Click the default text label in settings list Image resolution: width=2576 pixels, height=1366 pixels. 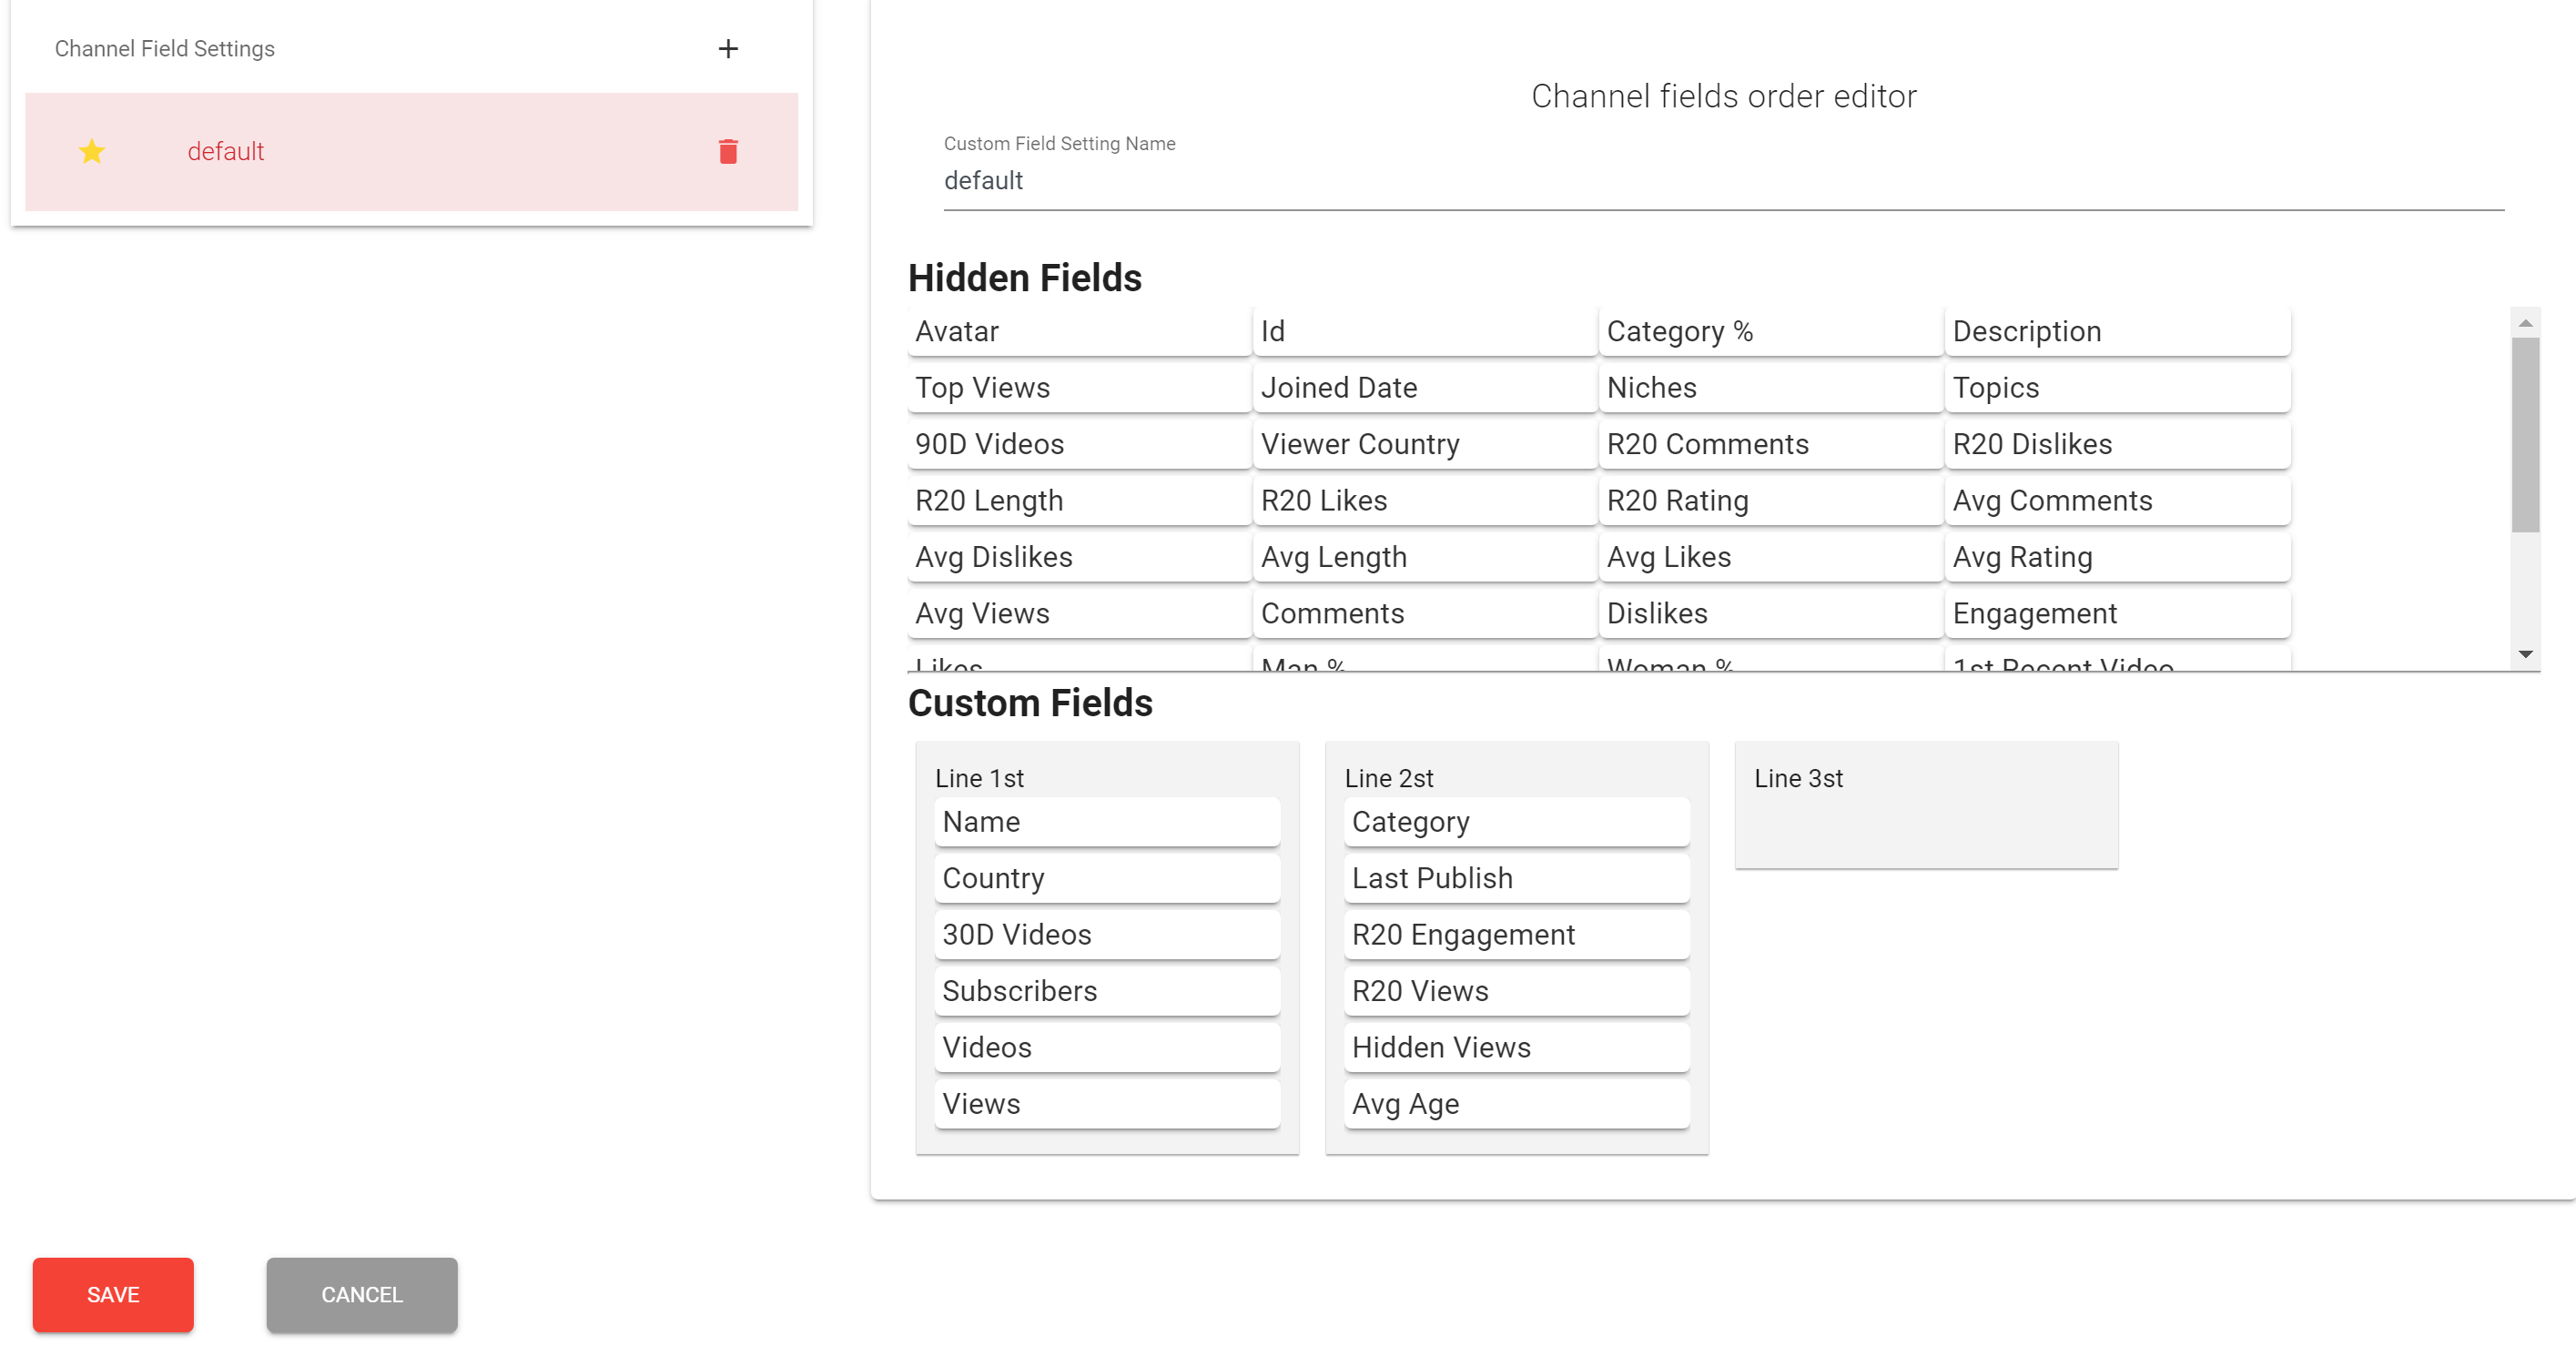(x=225, y=152)
